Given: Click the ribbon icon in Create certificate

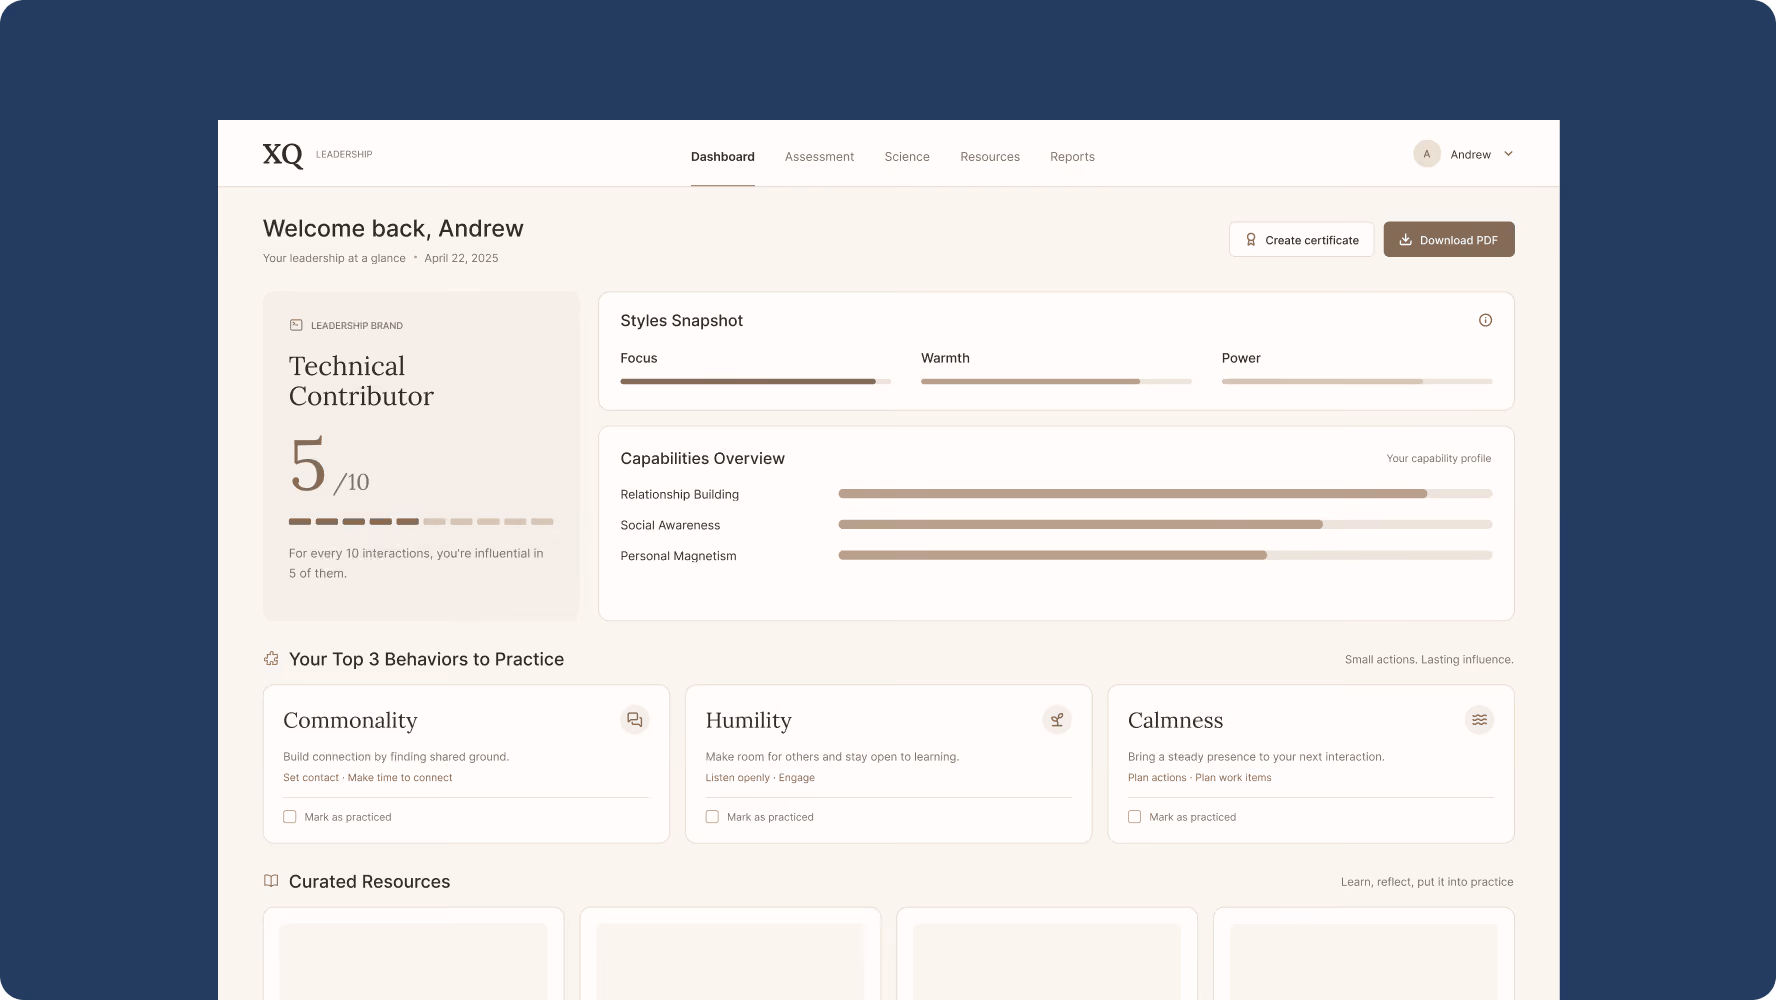Looking at the screenshot, I should [x=1251, y=240].
